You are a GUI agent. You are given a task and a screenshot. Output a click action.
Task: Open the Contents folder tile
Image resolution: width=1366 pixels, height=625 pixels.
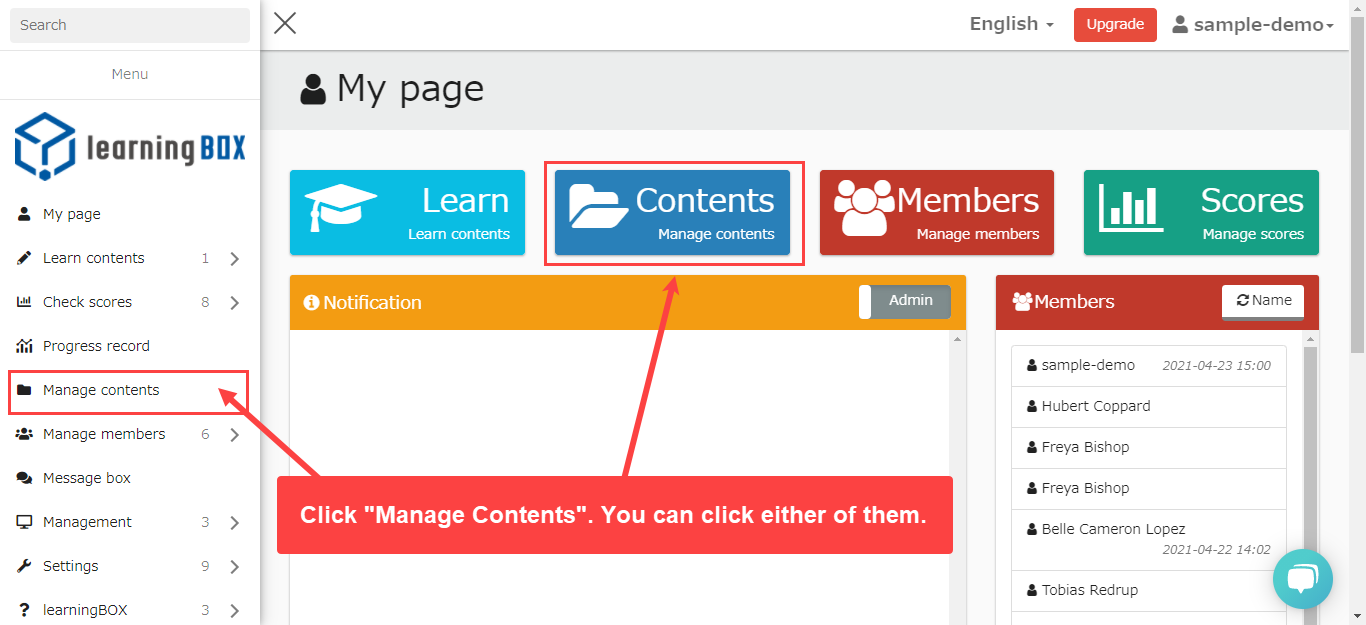(x=672, y=212)
